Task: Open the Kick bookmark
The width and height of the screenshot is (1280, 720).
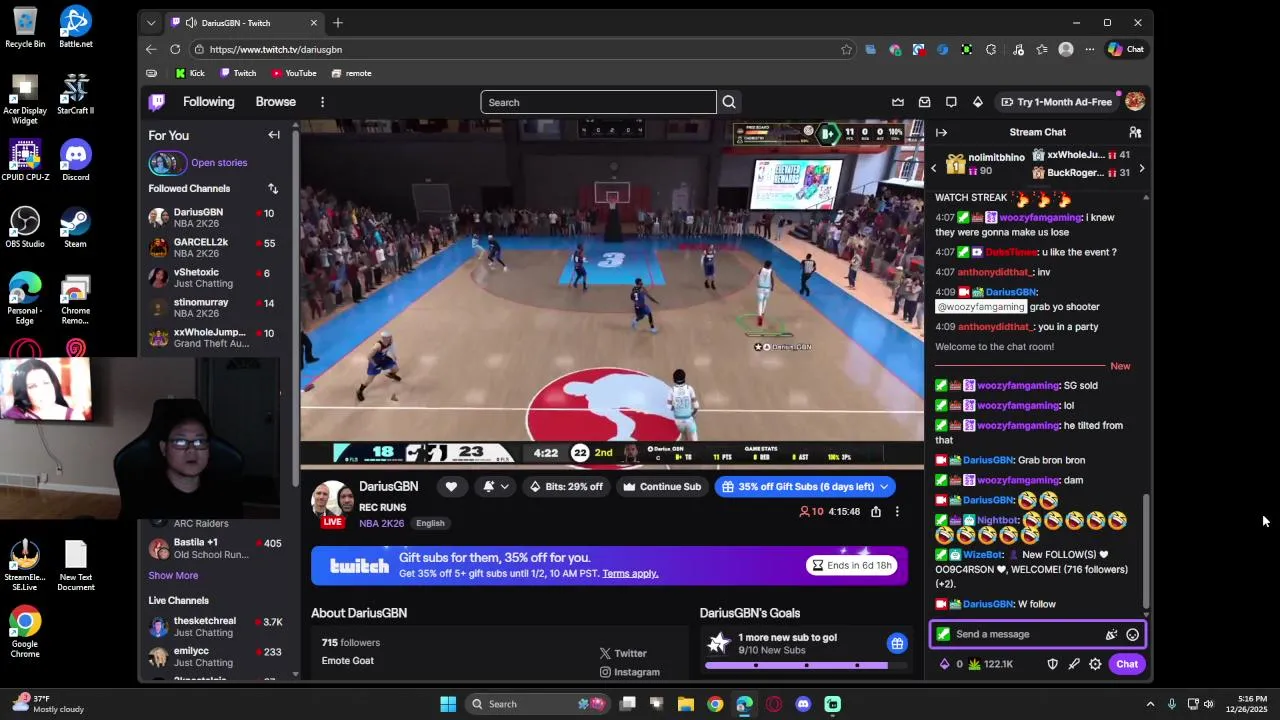Action: [x=189, y=73]
